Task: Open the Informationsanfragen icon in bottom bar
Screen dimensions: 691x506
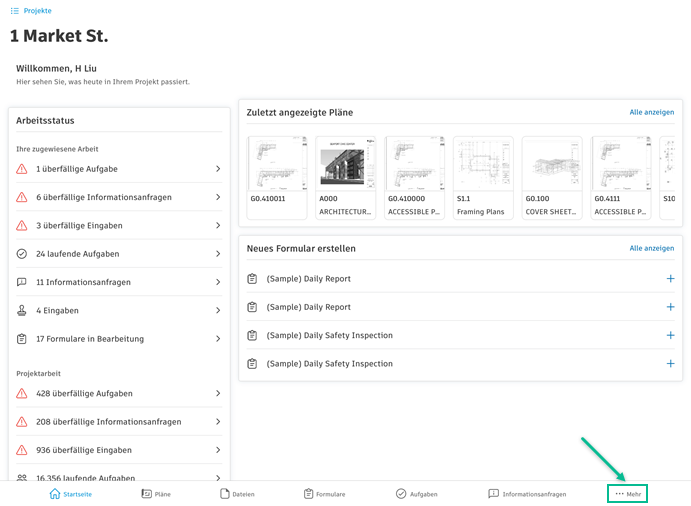Action: point(493,494)
